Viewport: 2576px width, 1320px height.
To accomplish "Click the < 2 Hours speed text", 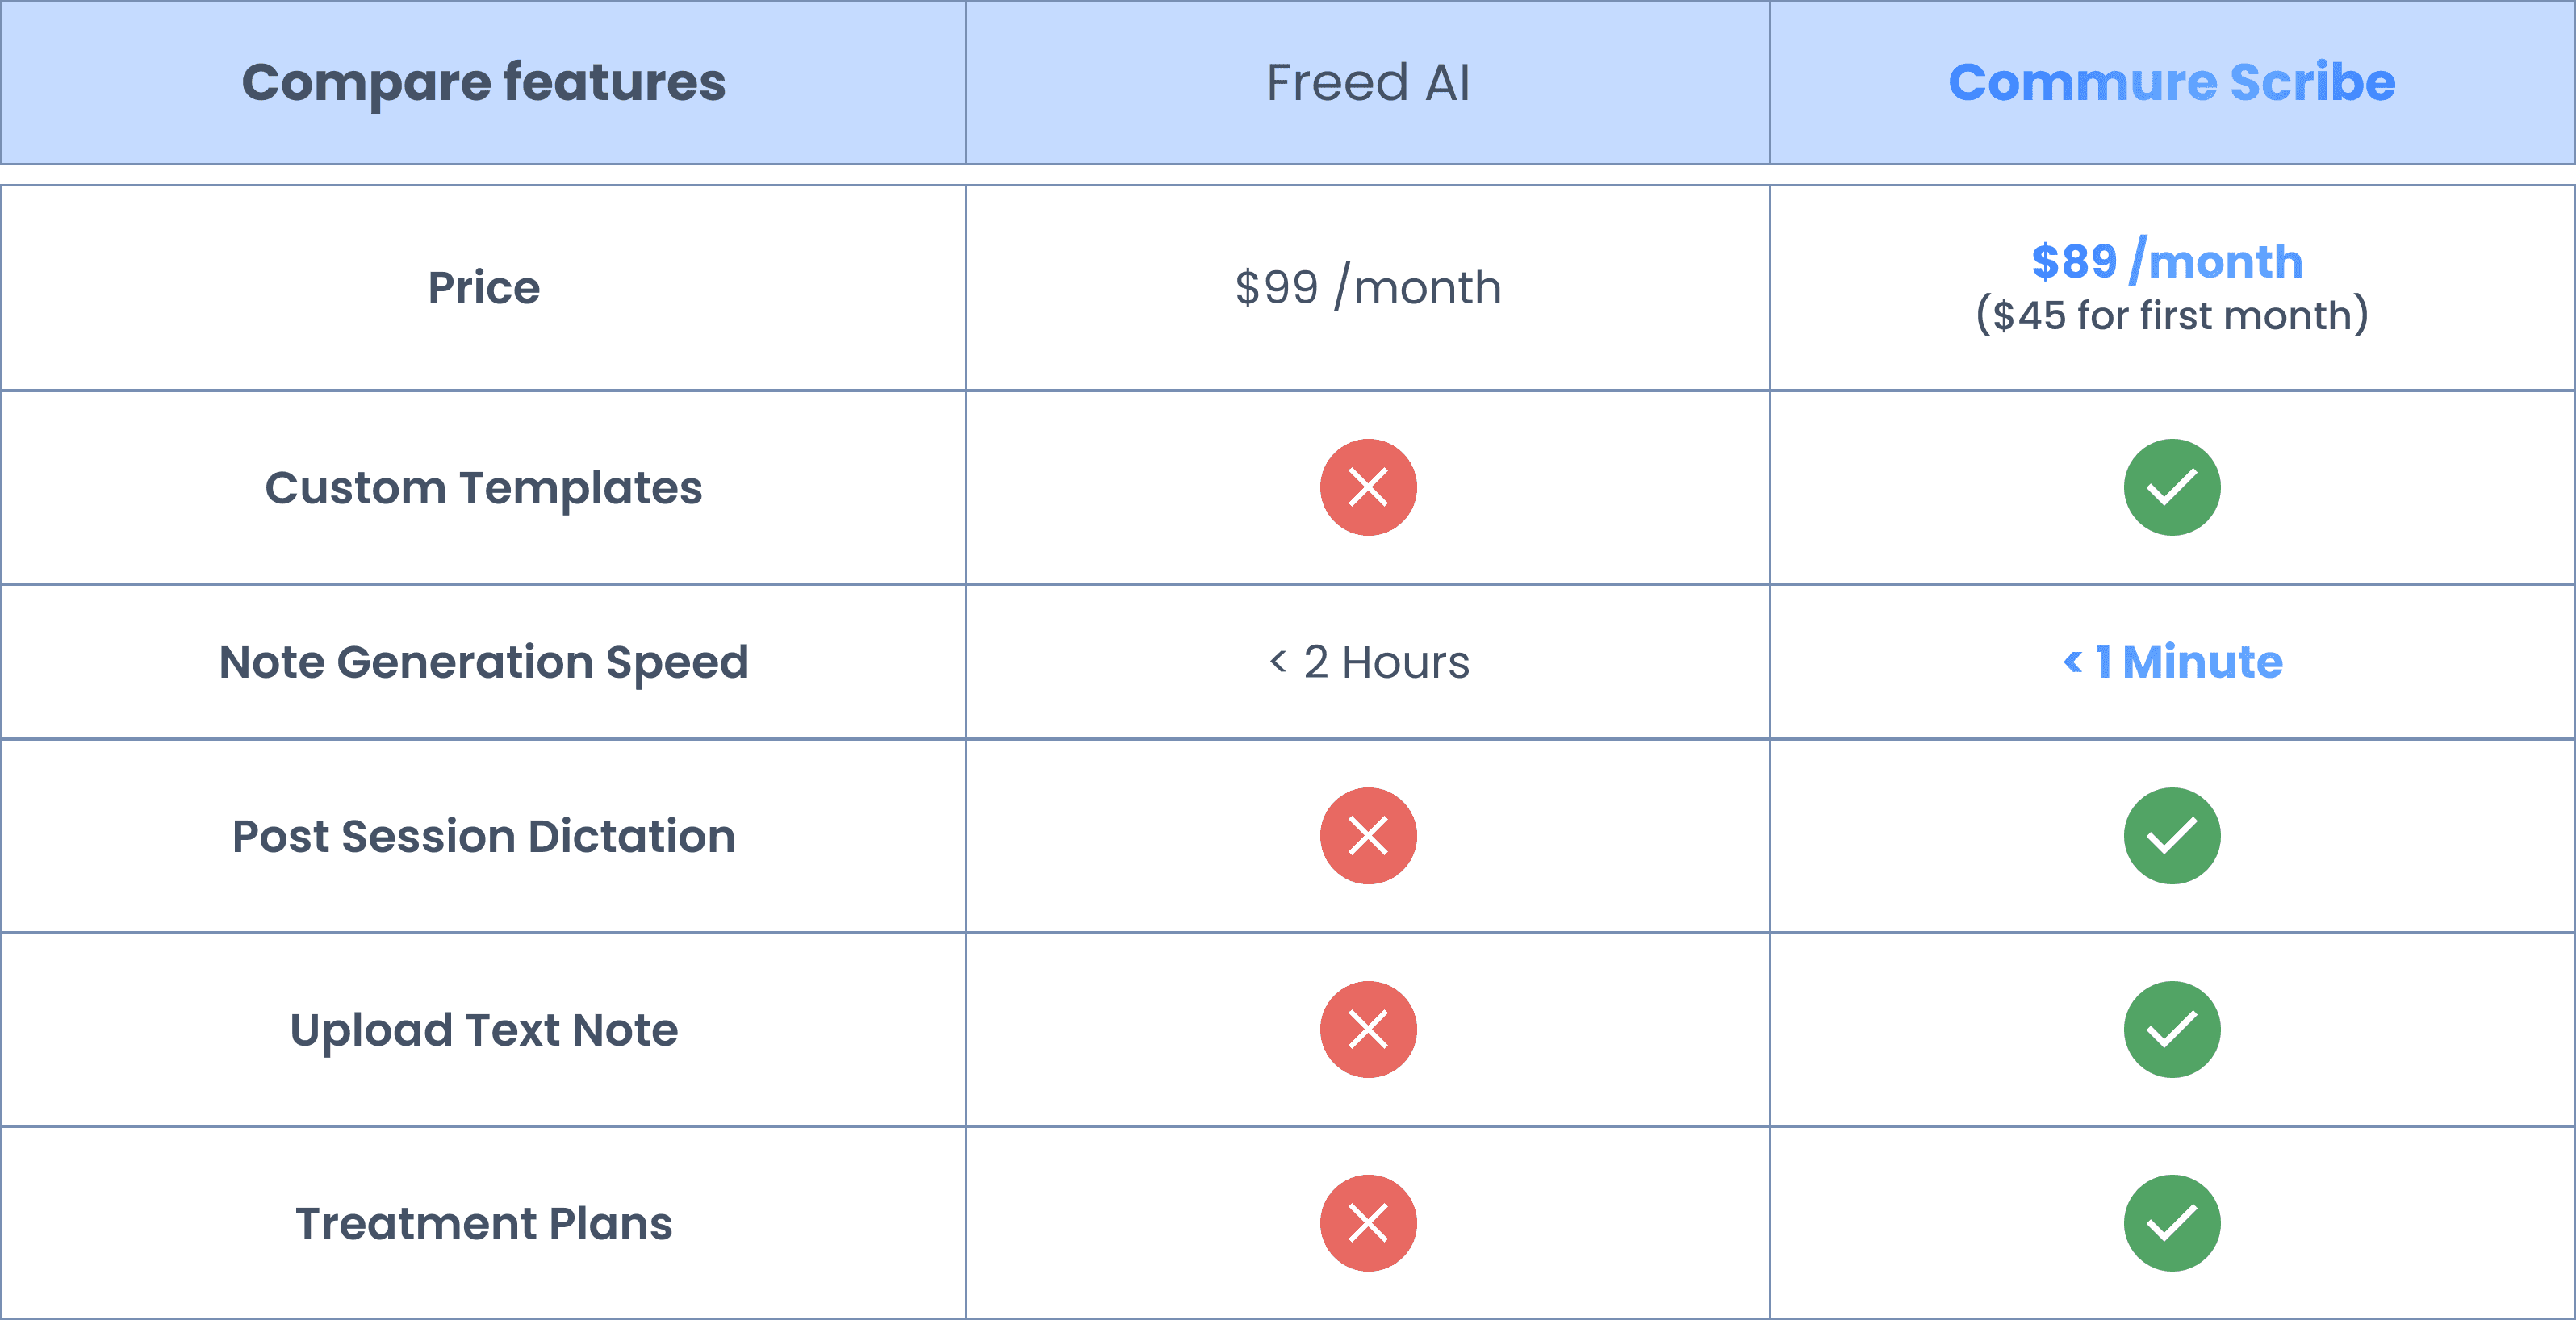I will 1368,662.
